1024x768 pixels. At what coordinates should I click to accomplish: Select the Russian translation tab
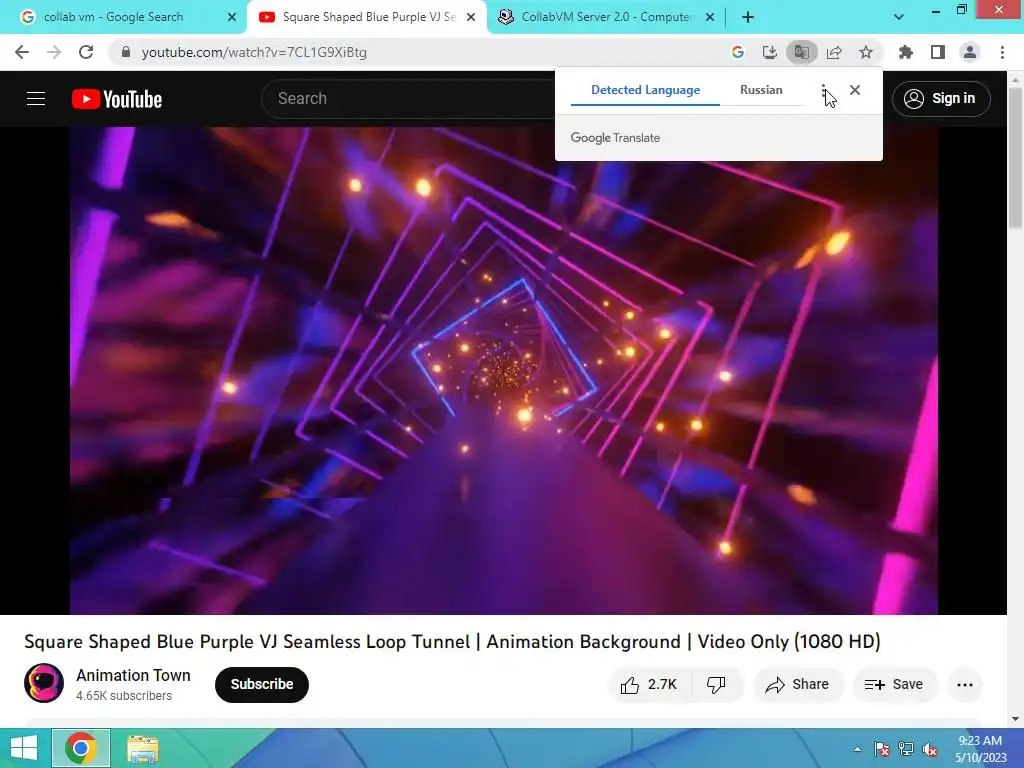point(761,90)
